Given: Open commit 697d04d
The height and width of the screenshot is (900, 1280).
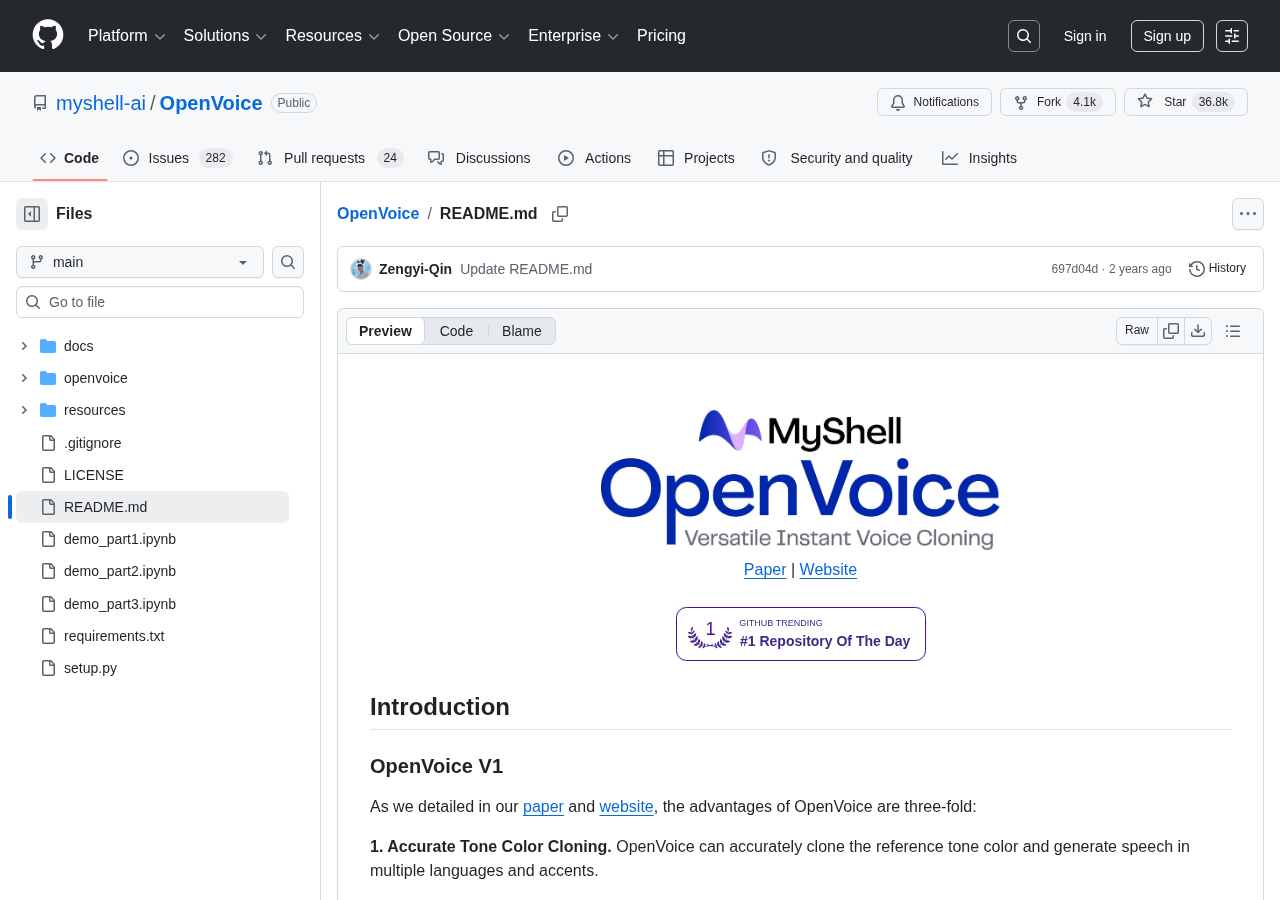Looking at the screenshot, I should [x=1074, y=269].
